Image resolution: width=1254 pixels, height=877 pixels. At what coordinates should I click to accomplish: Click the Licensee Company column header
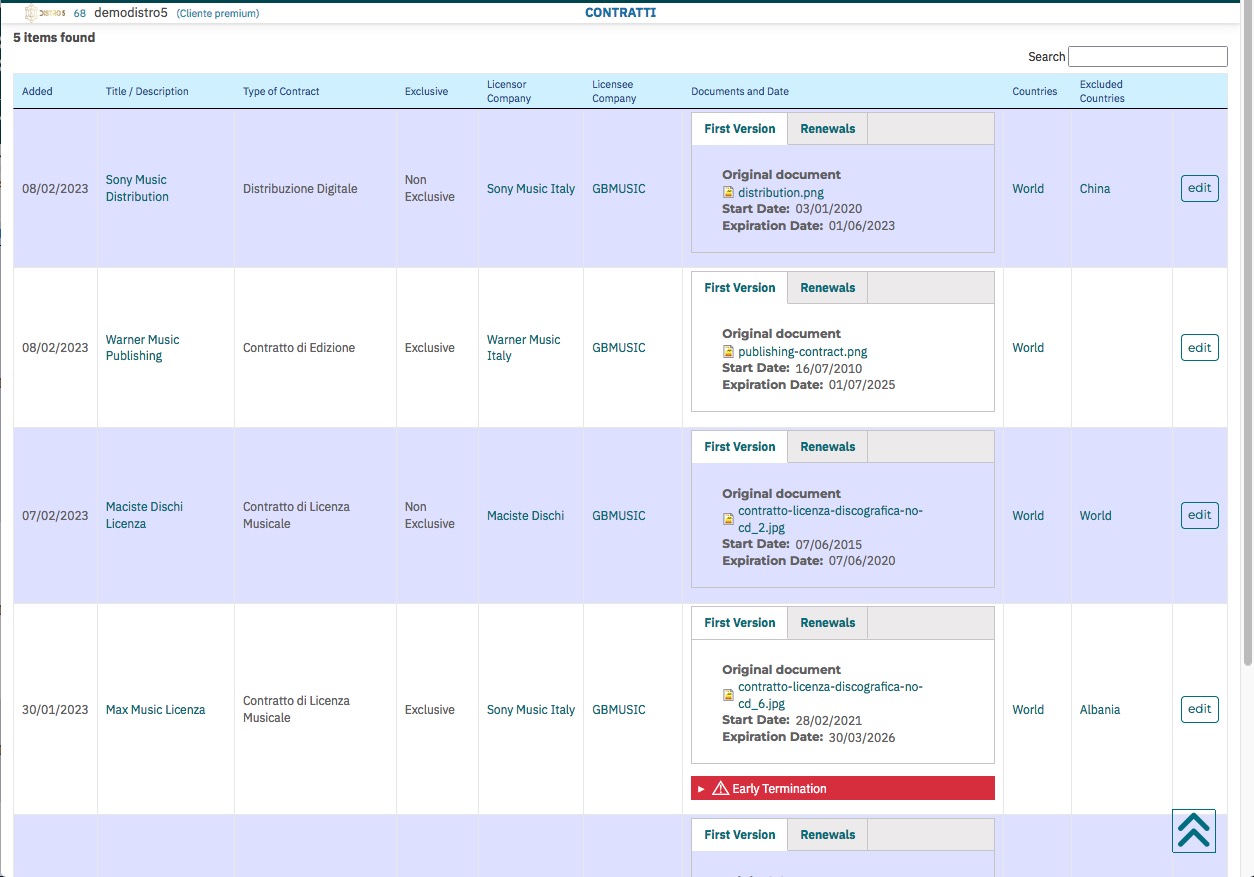coord(614,91)
